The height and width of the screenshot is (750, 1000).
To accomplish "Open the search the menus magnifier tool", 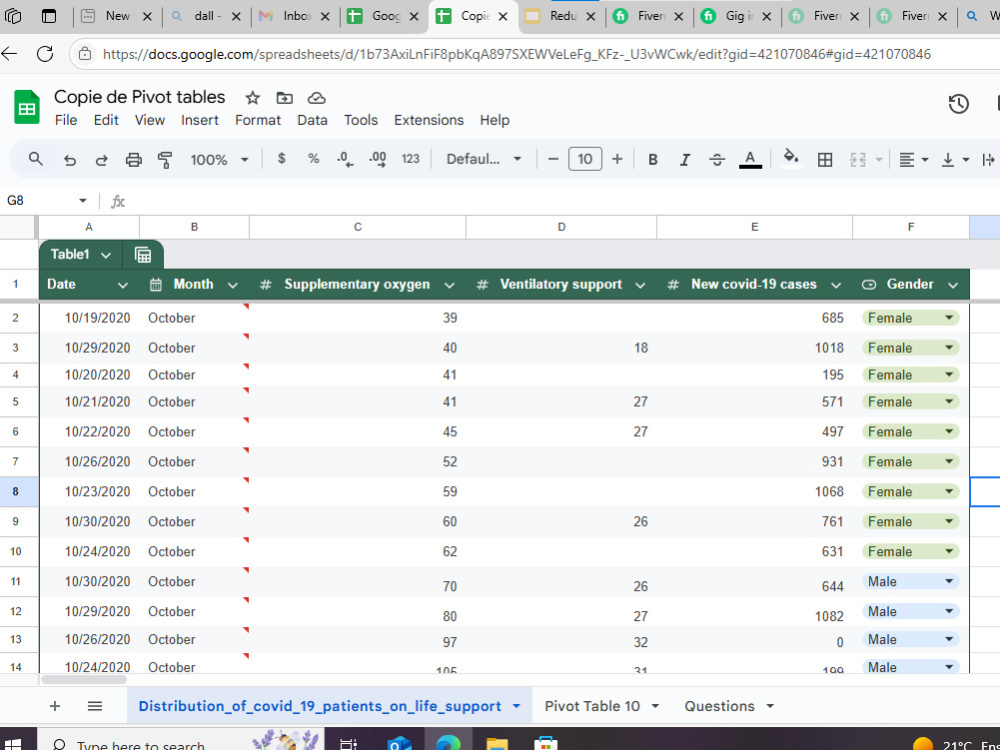I will coord(36,159).
